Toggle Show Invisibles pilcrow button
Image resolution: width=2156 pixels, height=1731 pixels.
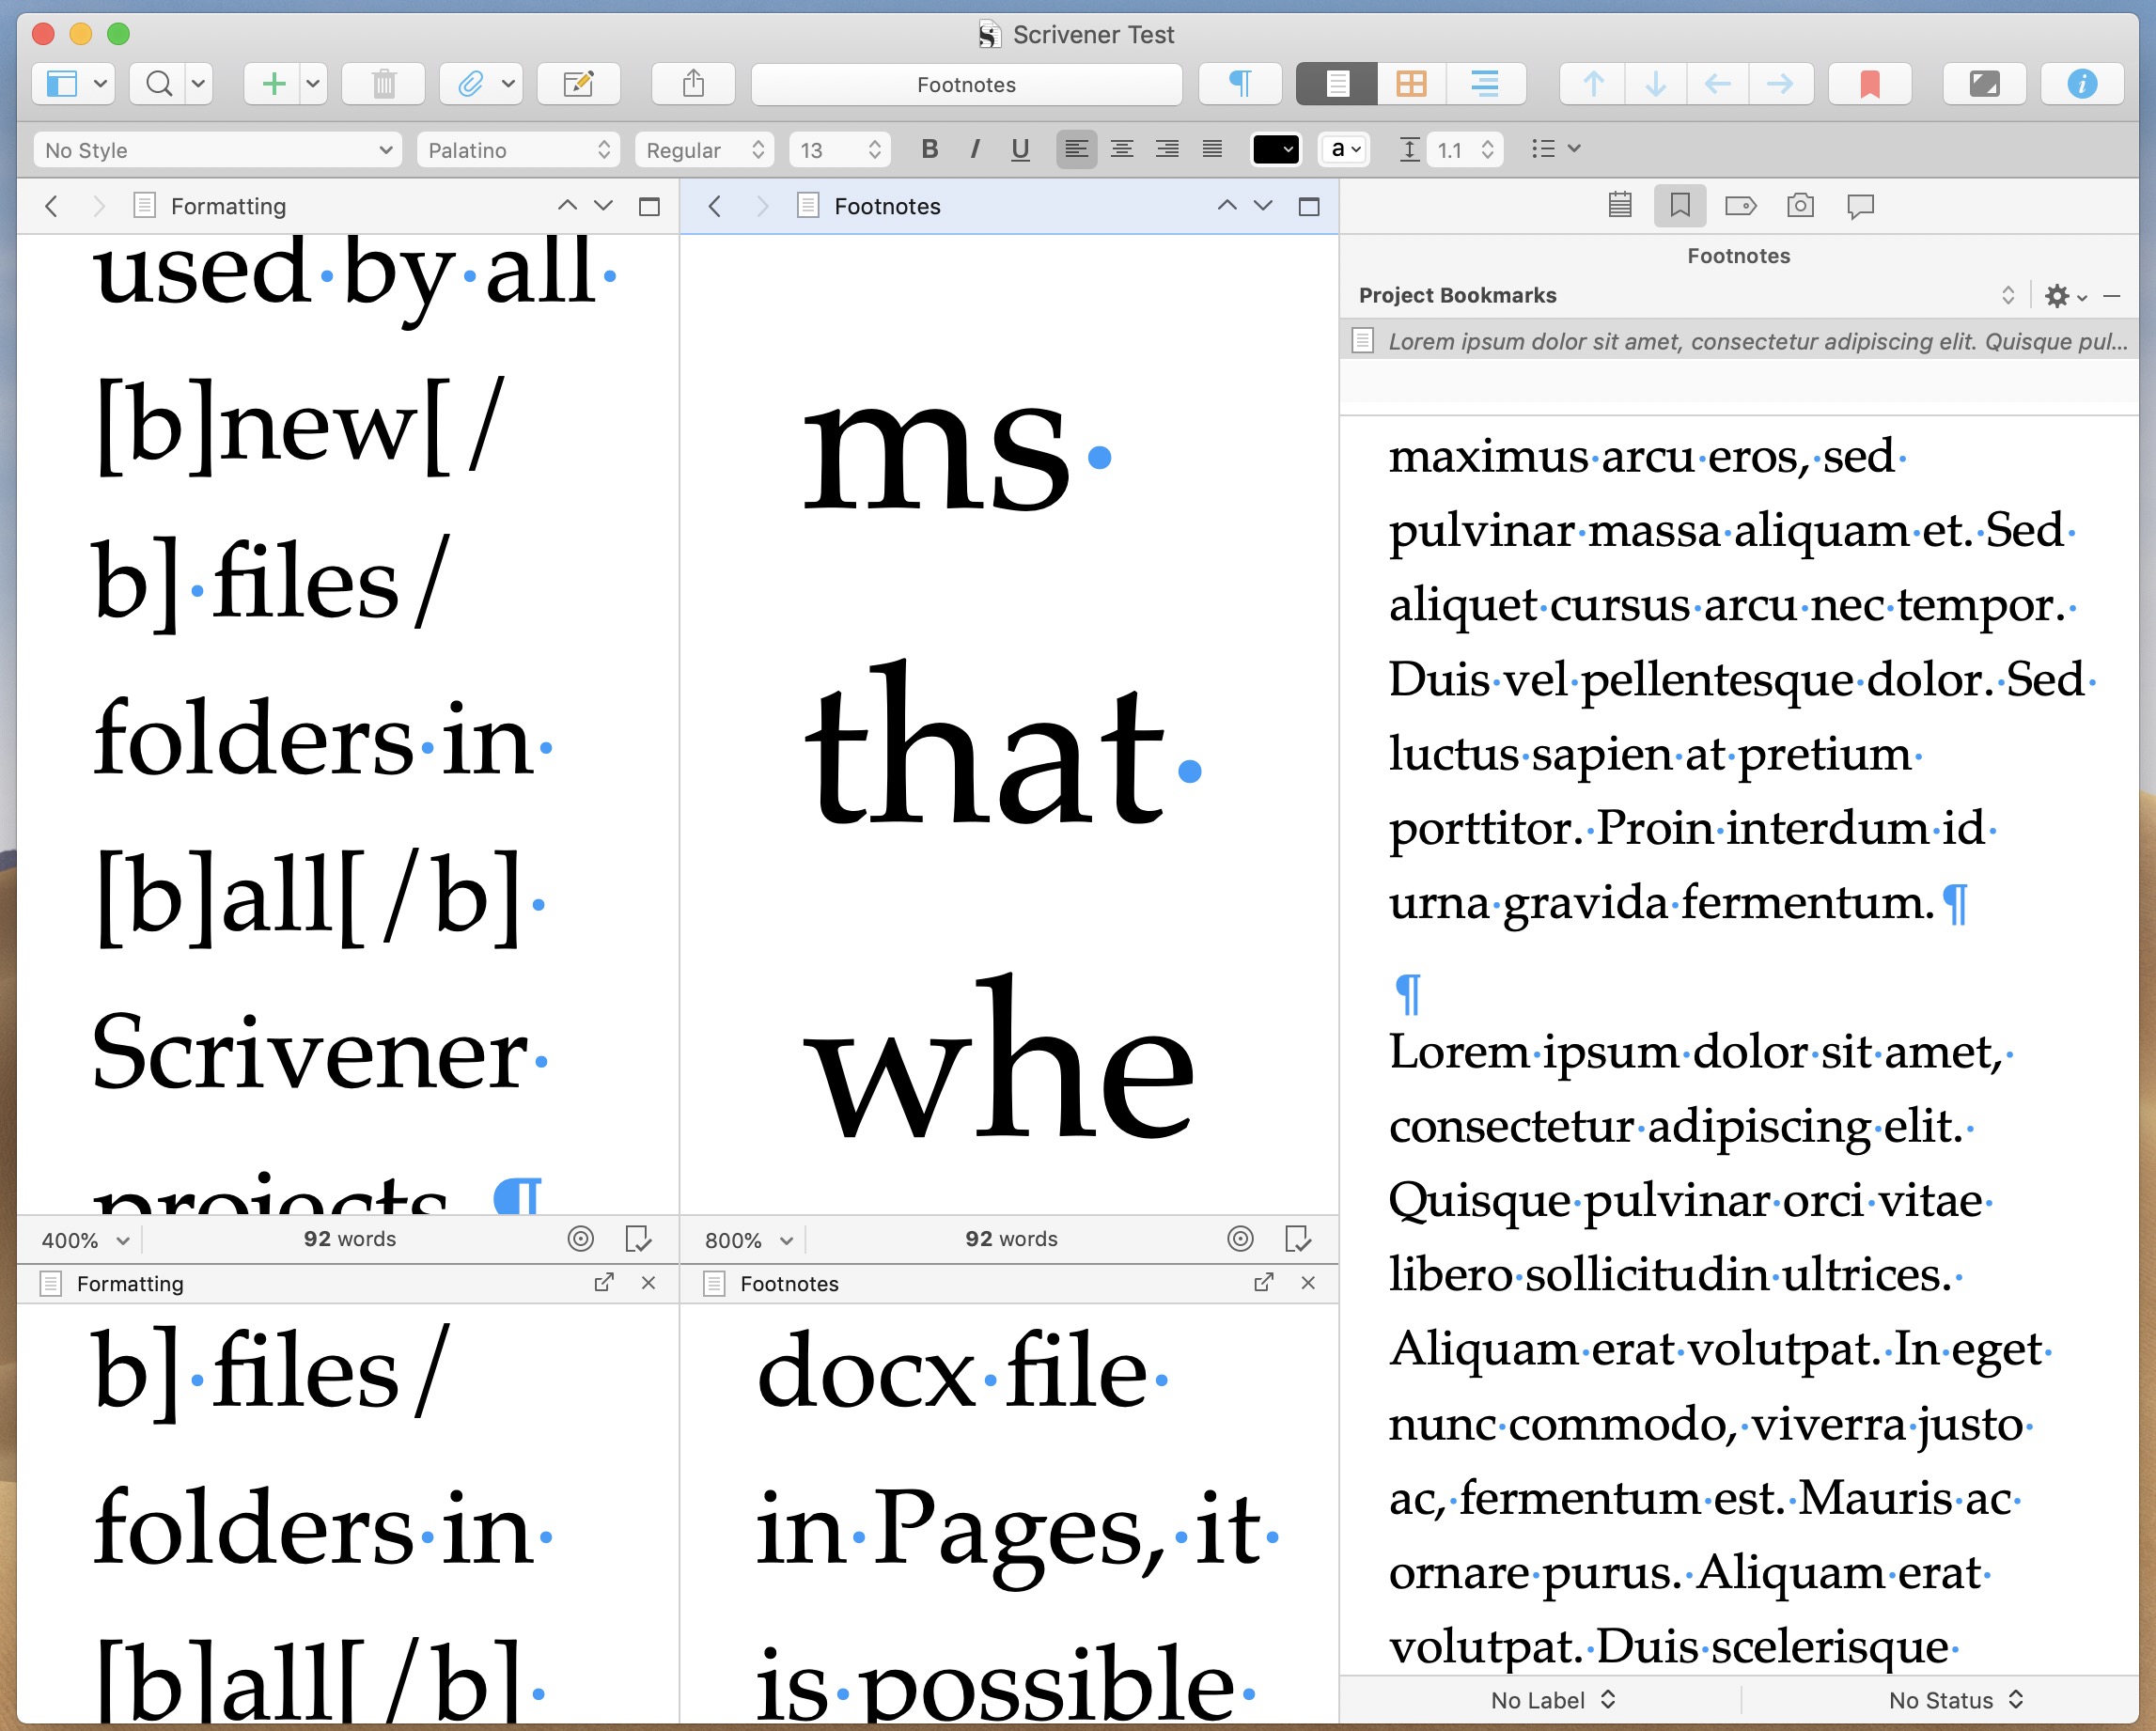pos(1240,84)
